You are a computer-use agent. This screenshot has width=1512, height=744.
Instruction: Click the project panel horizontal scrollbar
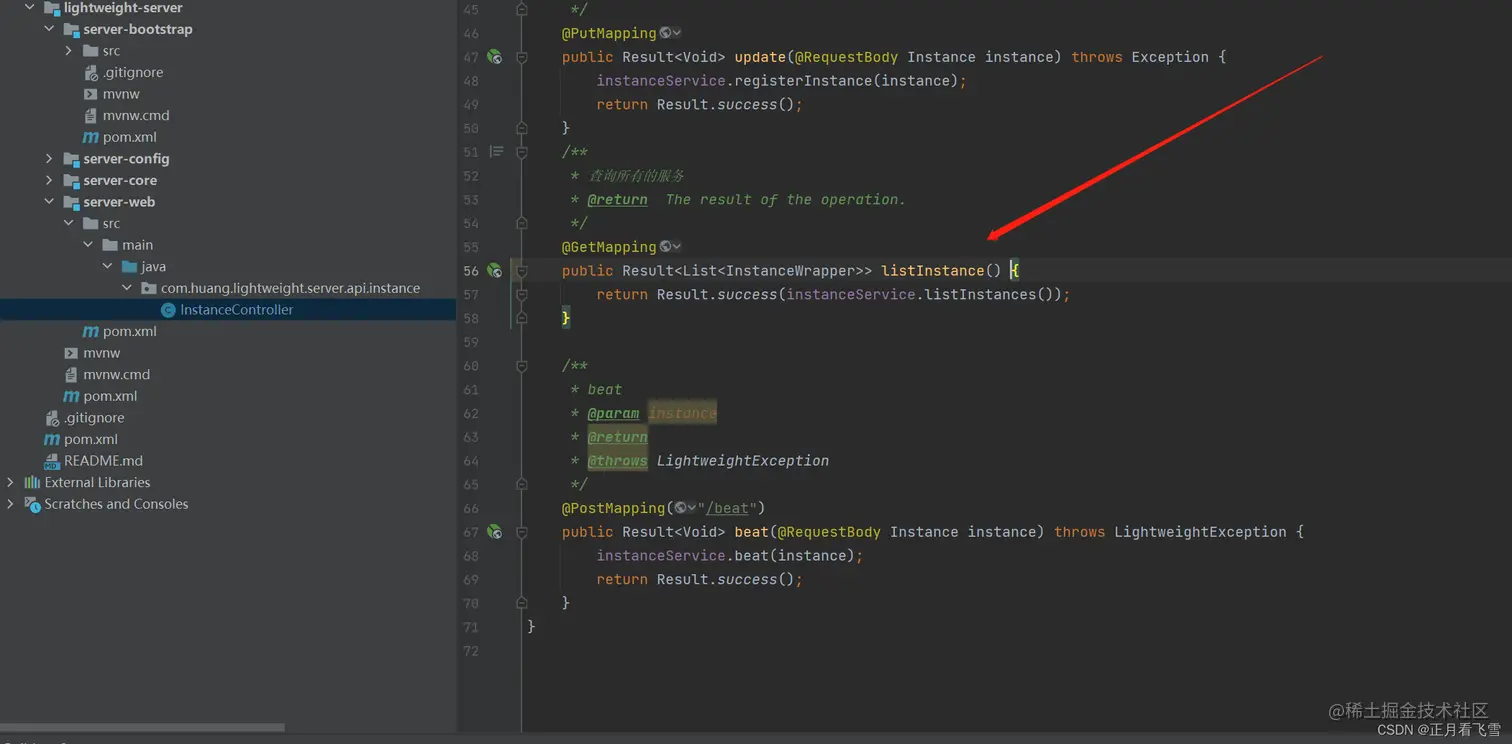point(142,728)
